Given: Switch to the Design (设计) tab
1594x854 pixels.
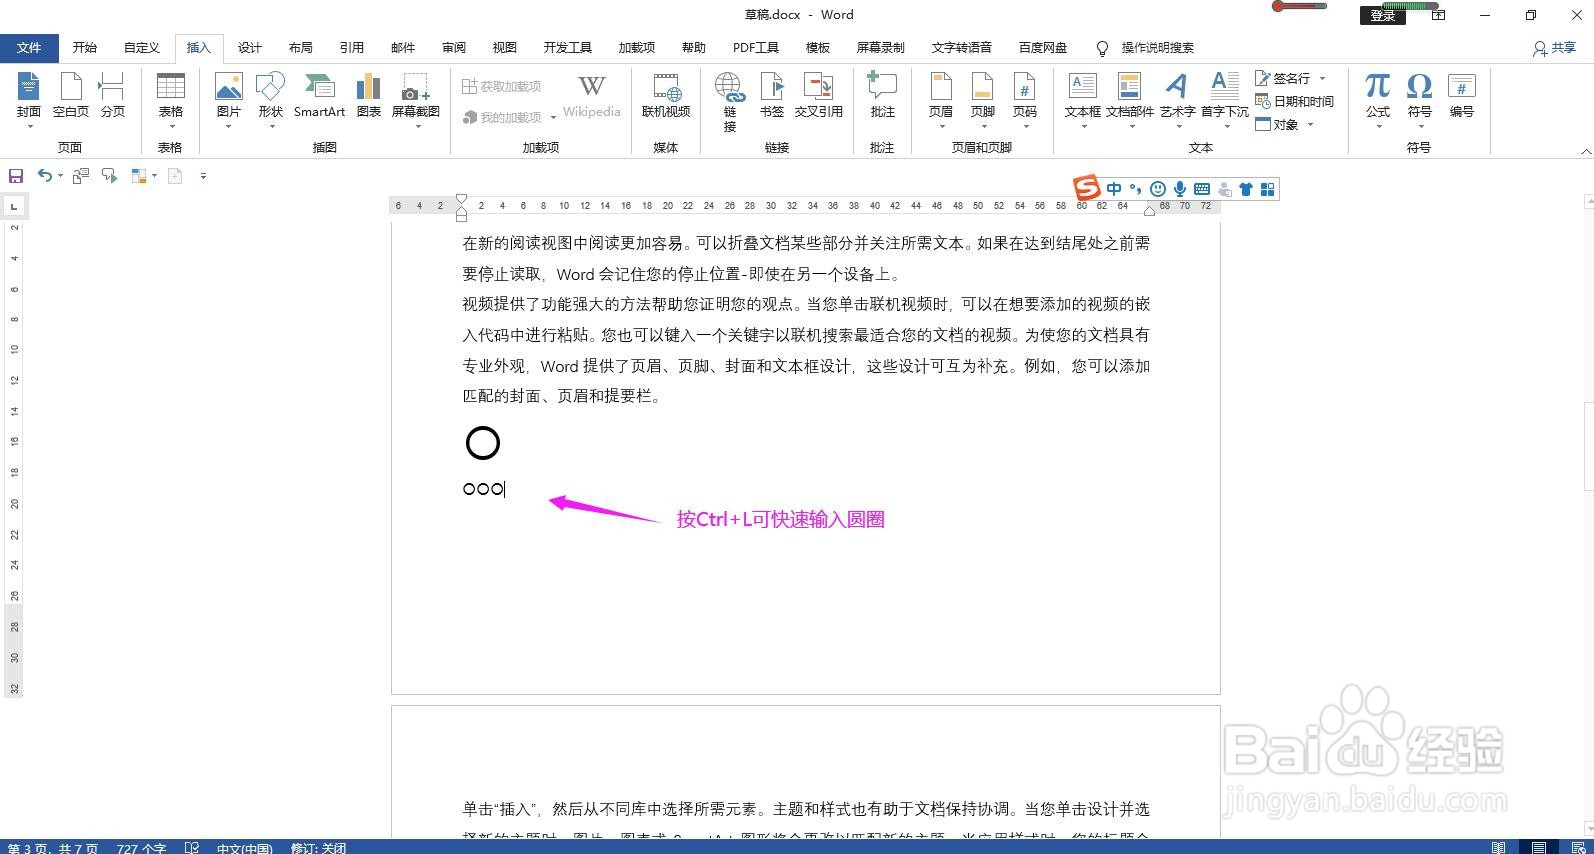Looking at the screenshot, I should coord(250,48).
